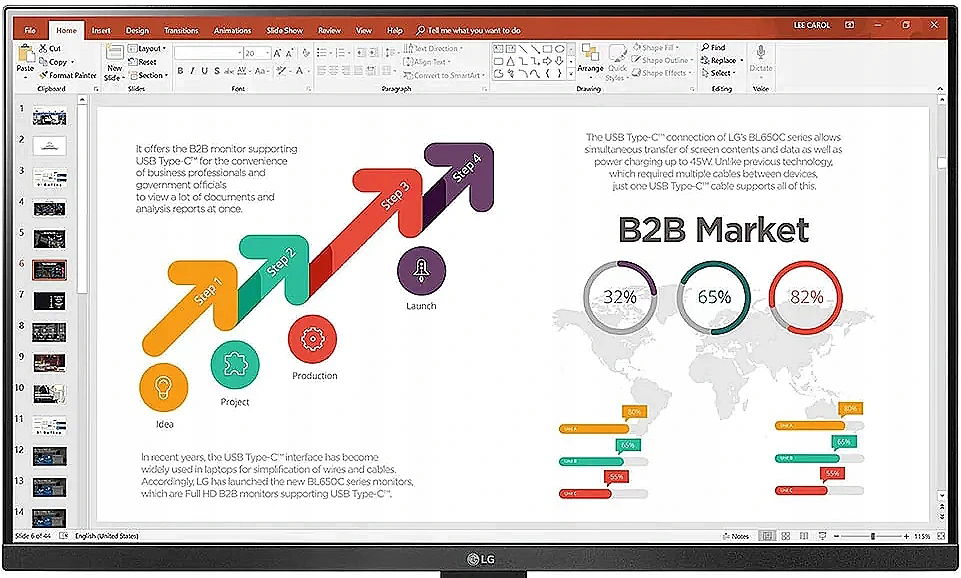
Task: Click the Format Painter tool
Action: coord(68,75)
